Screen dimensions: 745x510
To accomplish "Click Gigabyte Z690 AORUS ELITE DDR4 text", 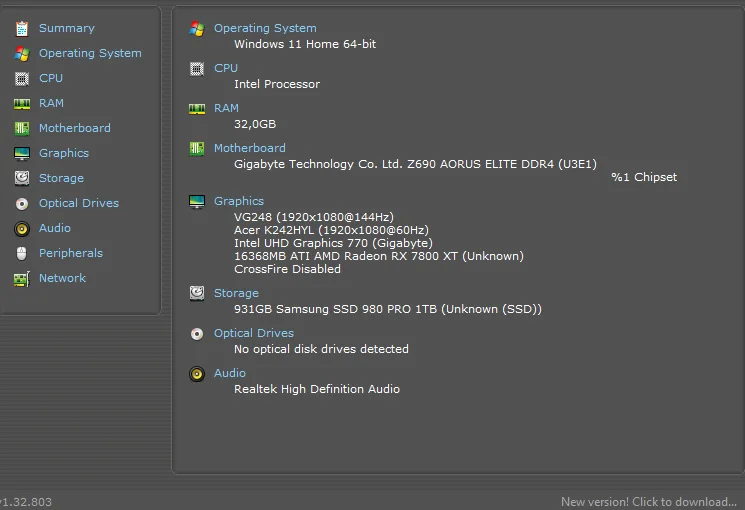I will pyautogui.click(x=415, y=164).
